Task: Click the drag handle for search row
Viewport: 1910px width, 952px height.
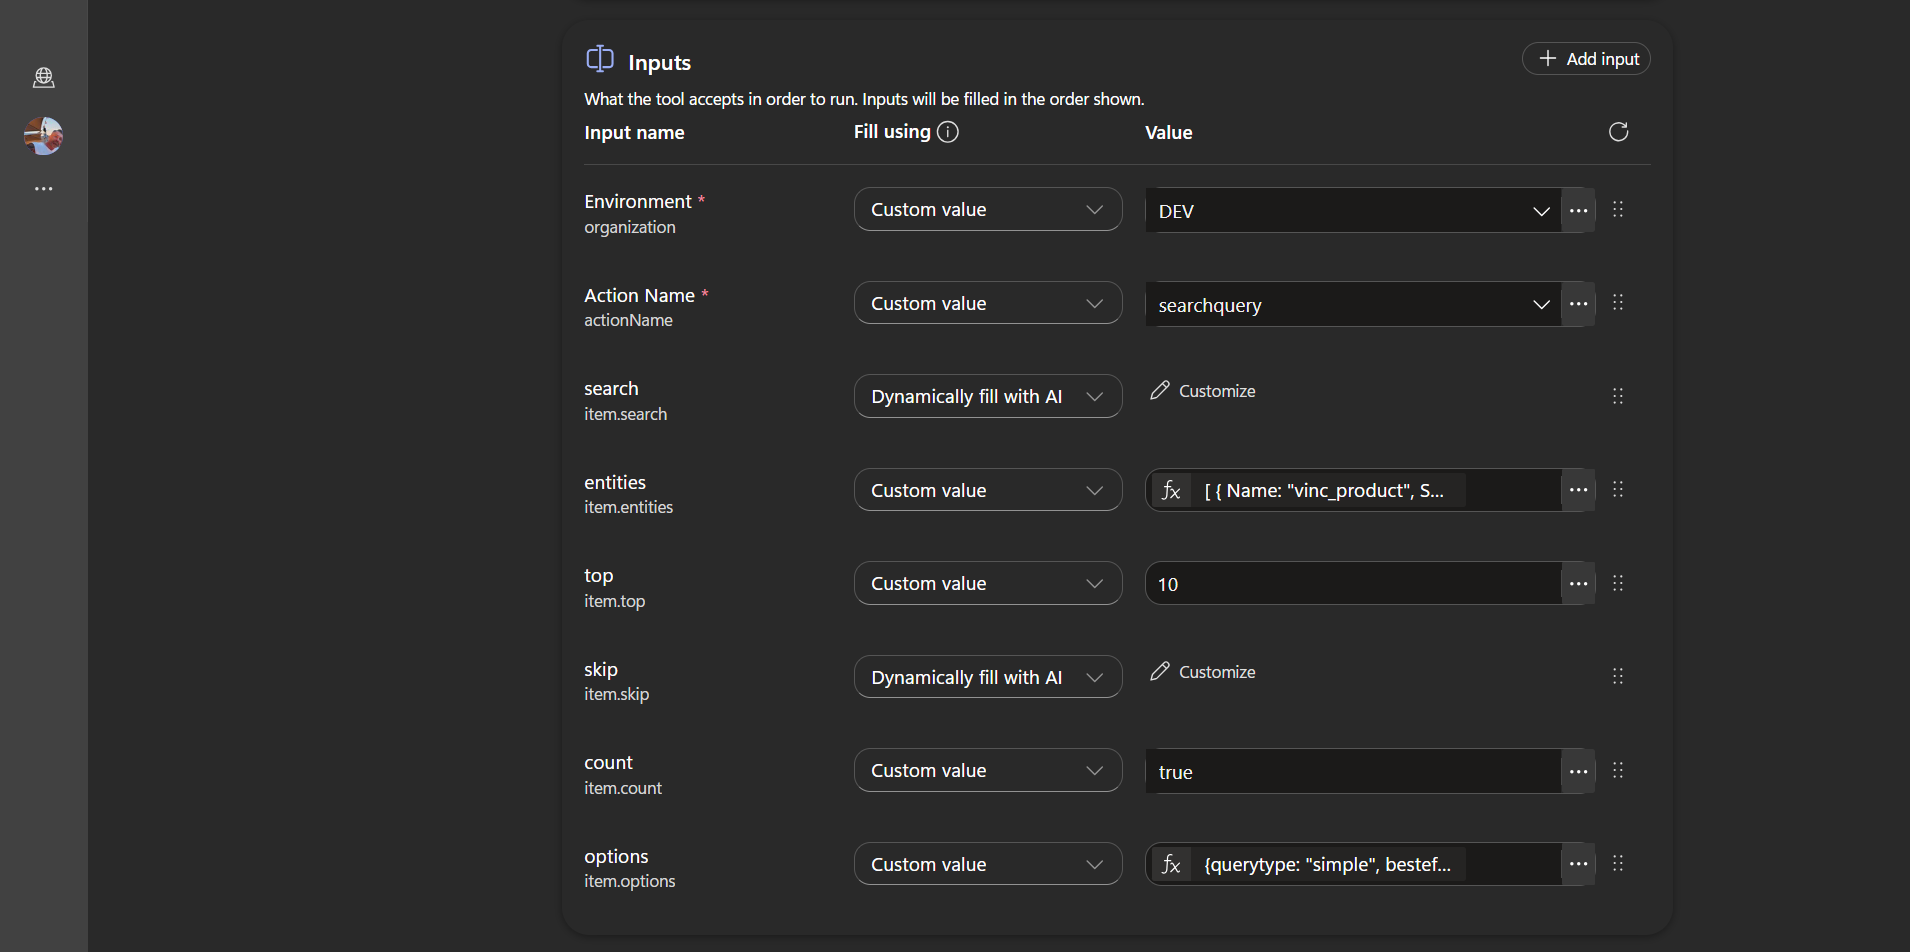Action: [x=1618, y=396]
